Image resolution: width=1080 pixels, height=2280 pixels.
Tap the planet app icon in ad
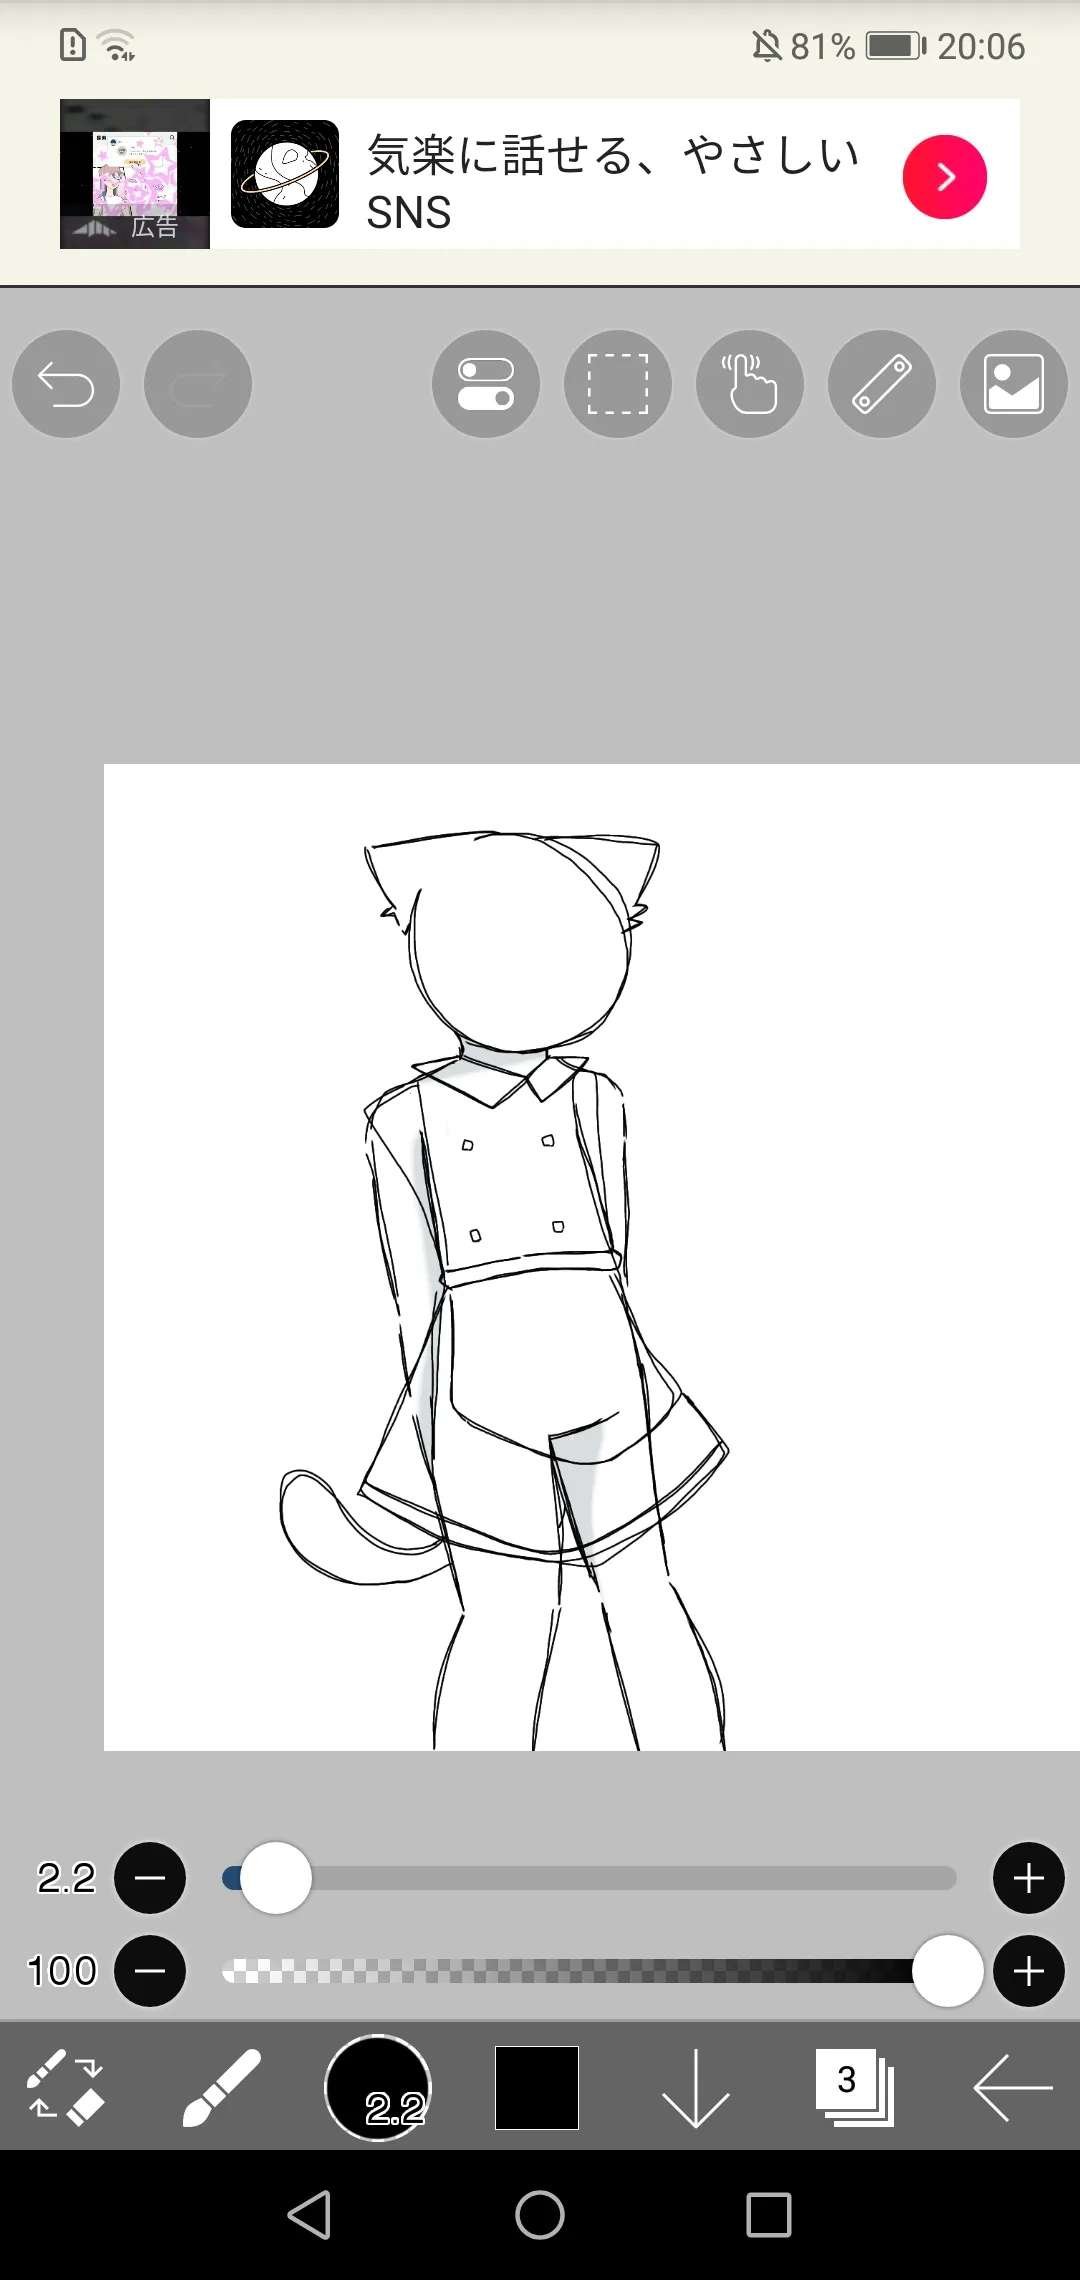285,174
